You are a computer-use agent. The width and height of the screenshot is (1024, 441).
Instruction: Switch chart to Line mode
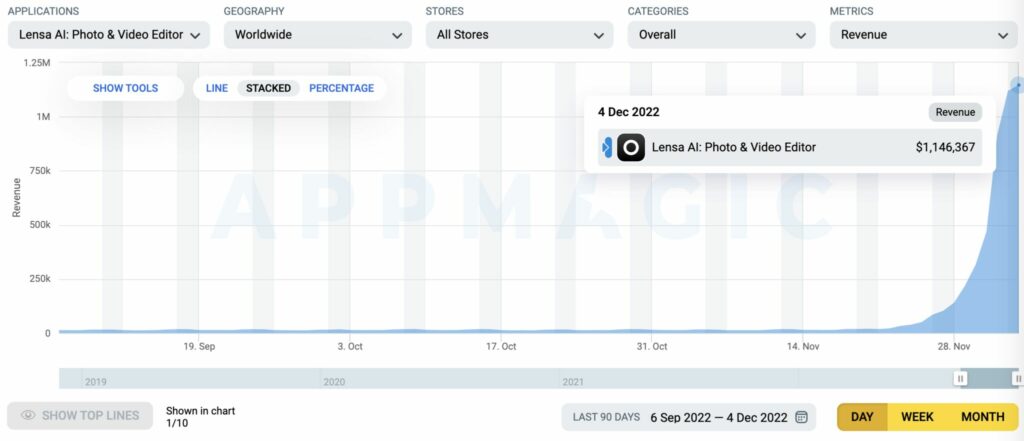click(217, 88)
